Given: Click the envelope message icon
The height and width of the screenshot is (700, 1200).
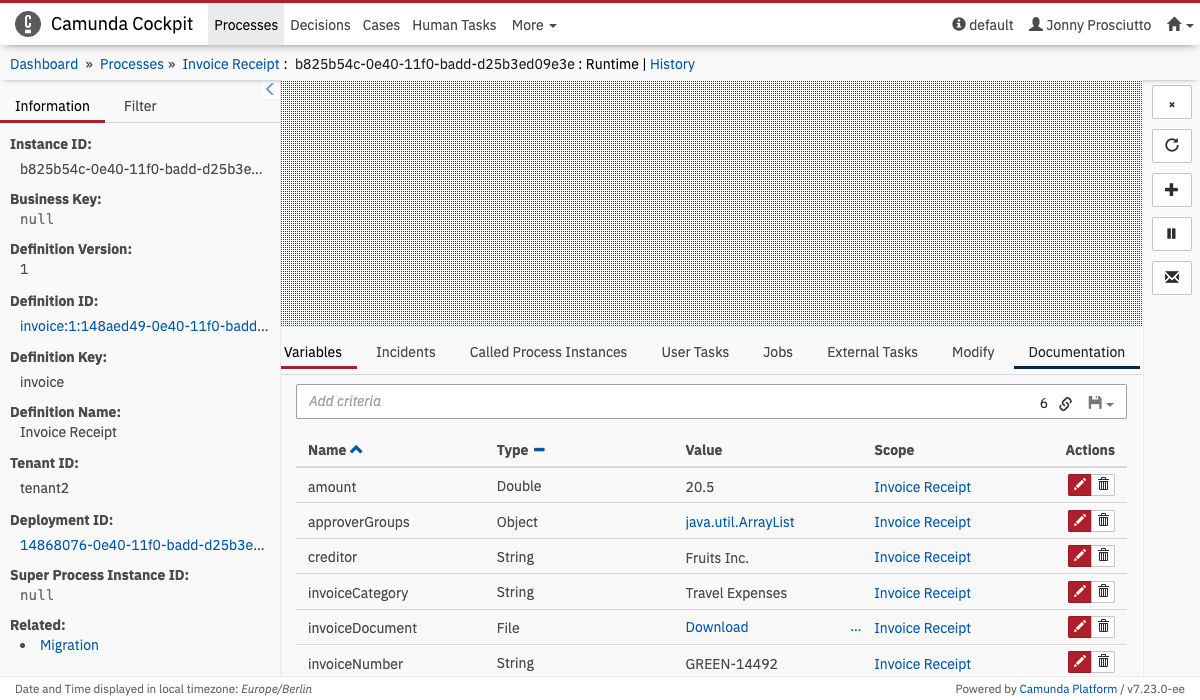Looking at the screenshot, I should click(1171, 277).
